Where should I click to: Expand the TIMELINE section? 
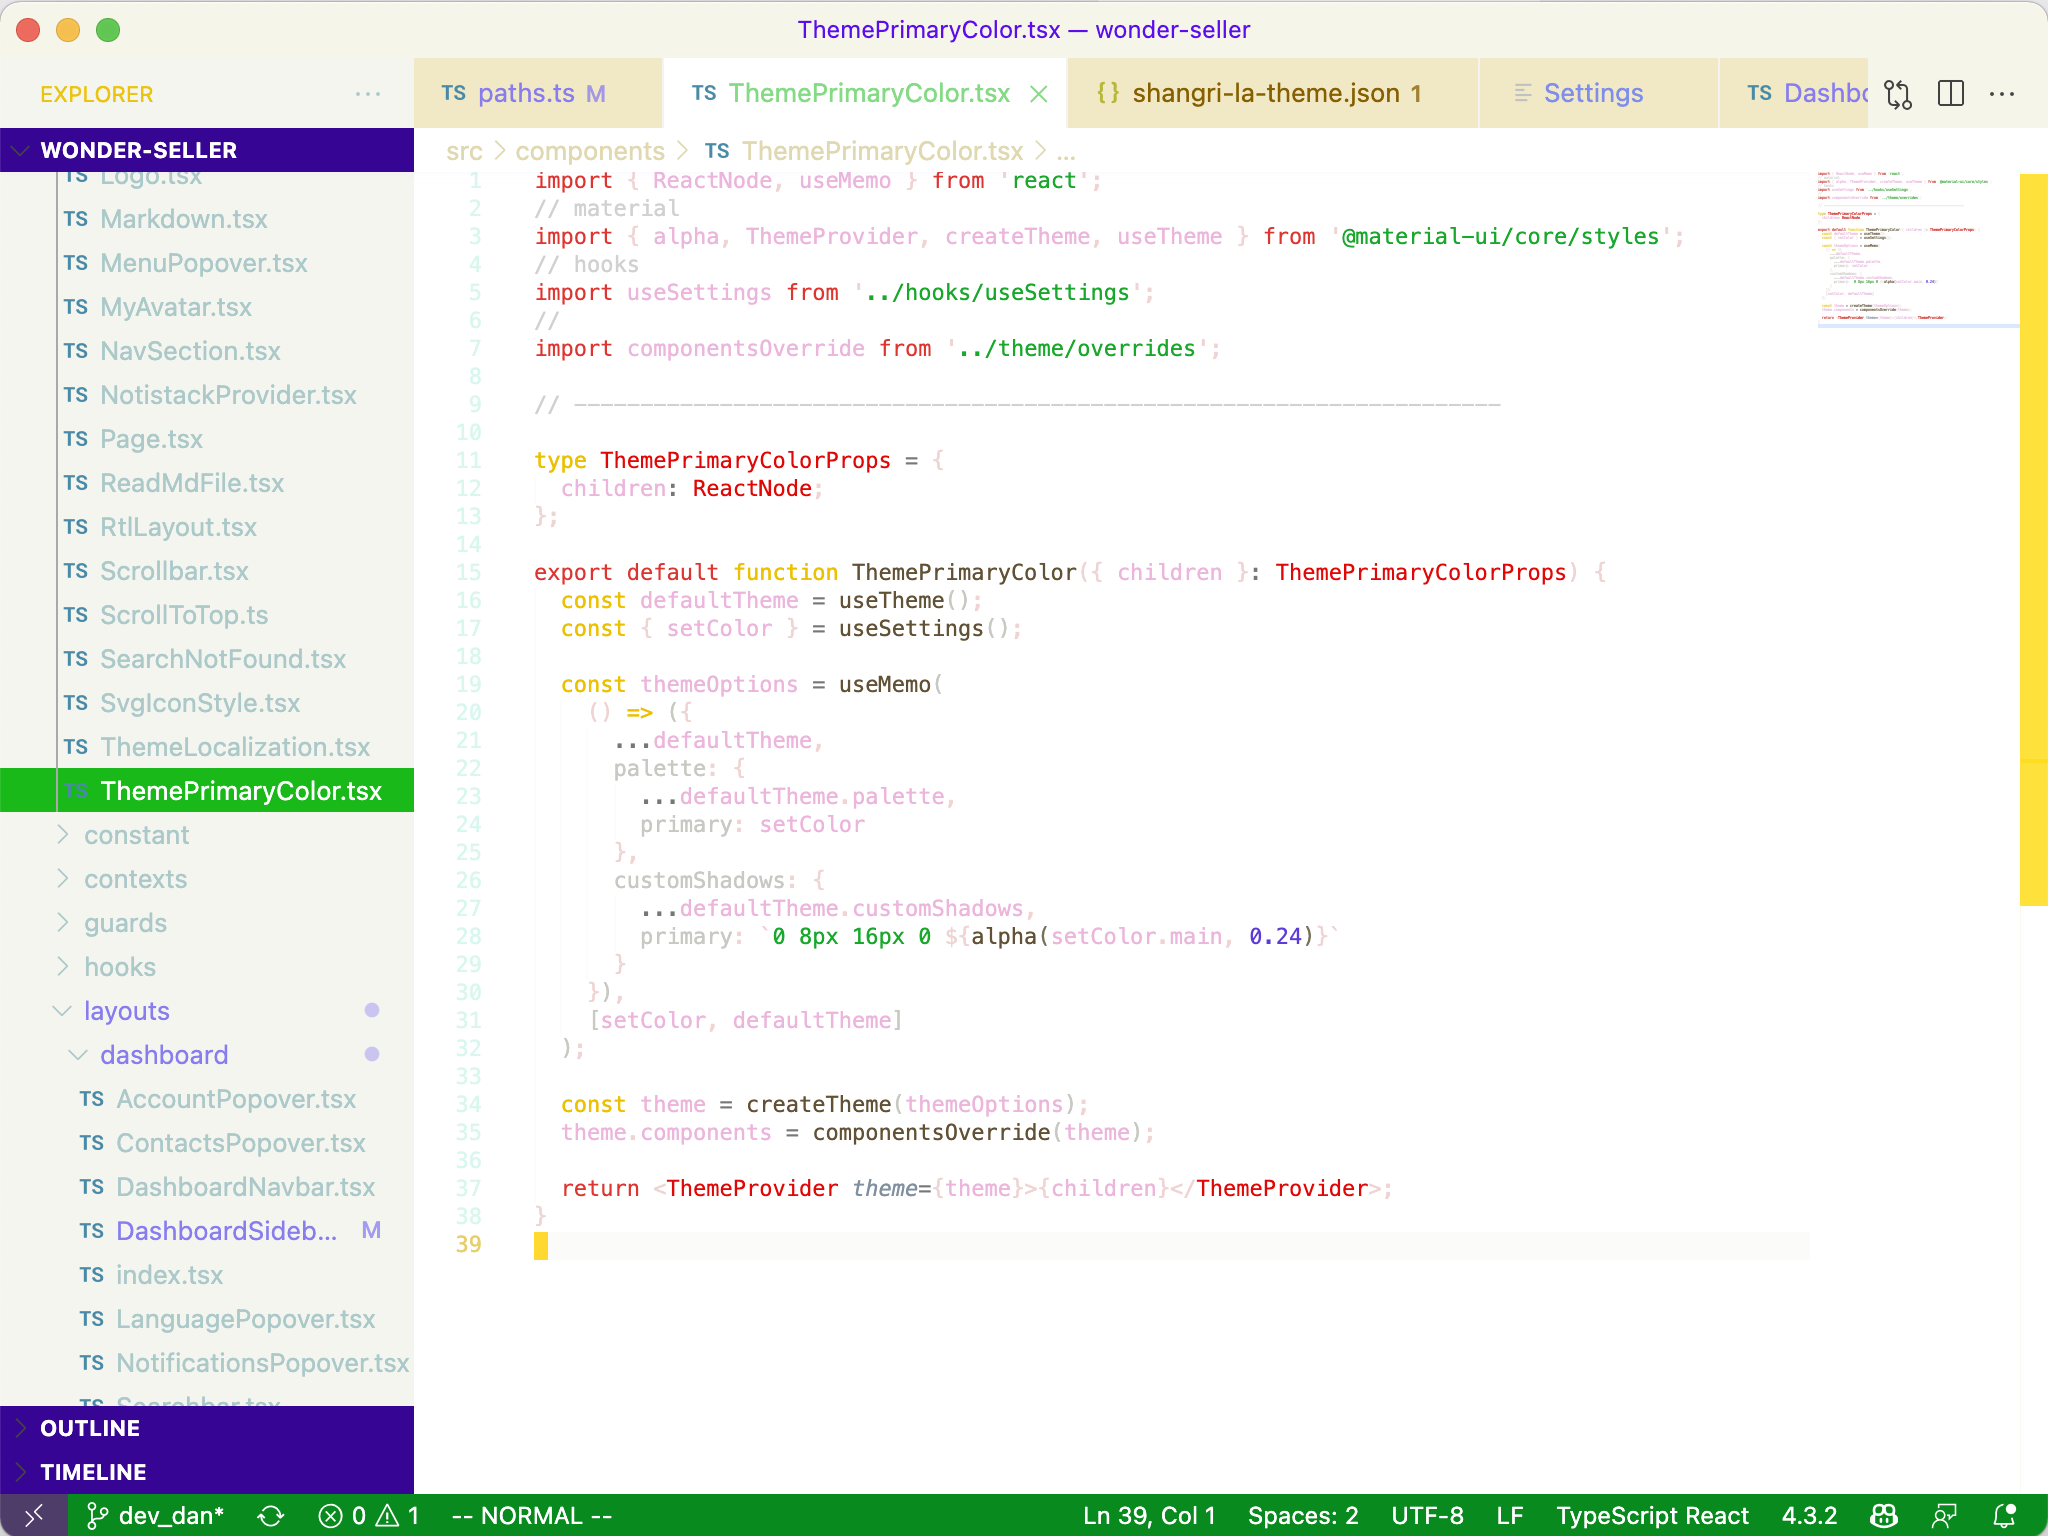[93, 1472]
